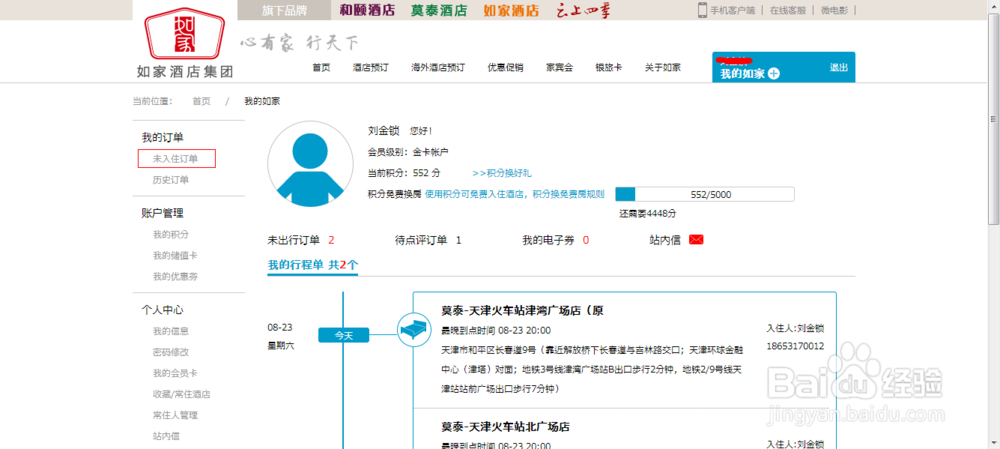Viewport: 1000px width, 449px height.
Task: Click >>积分换好礼 link
Action: pyautogui.click(x=502, y=173)
